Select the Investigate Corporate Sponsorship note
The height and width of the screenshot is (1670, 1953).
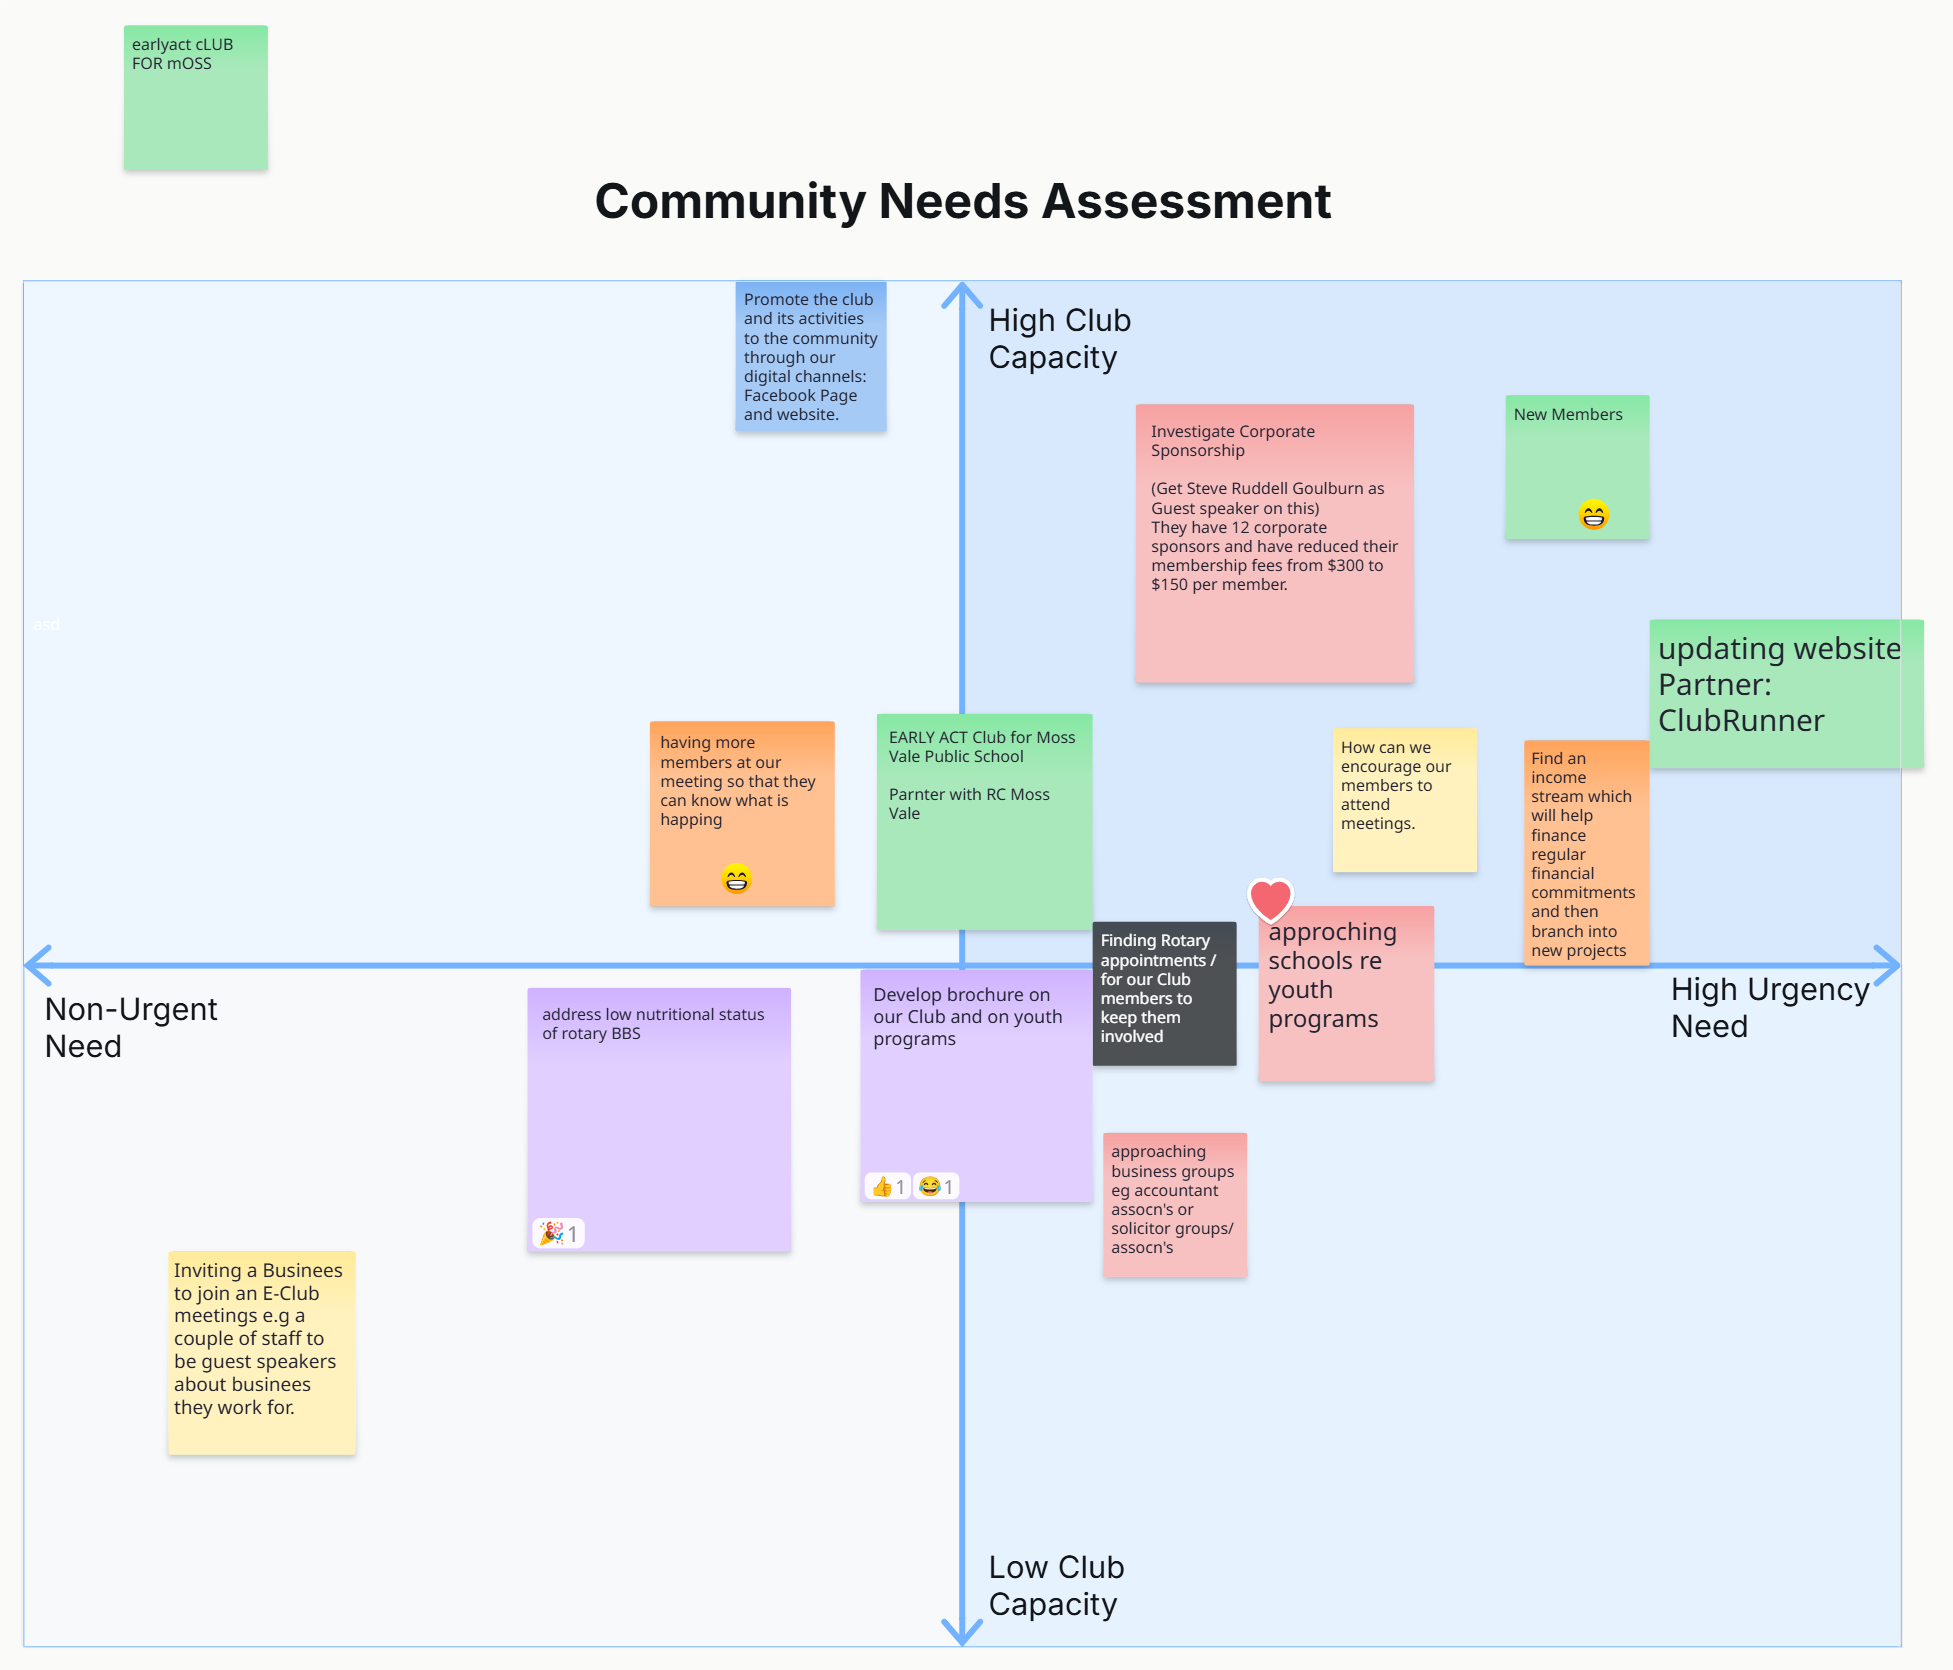tap(1274, 544)
